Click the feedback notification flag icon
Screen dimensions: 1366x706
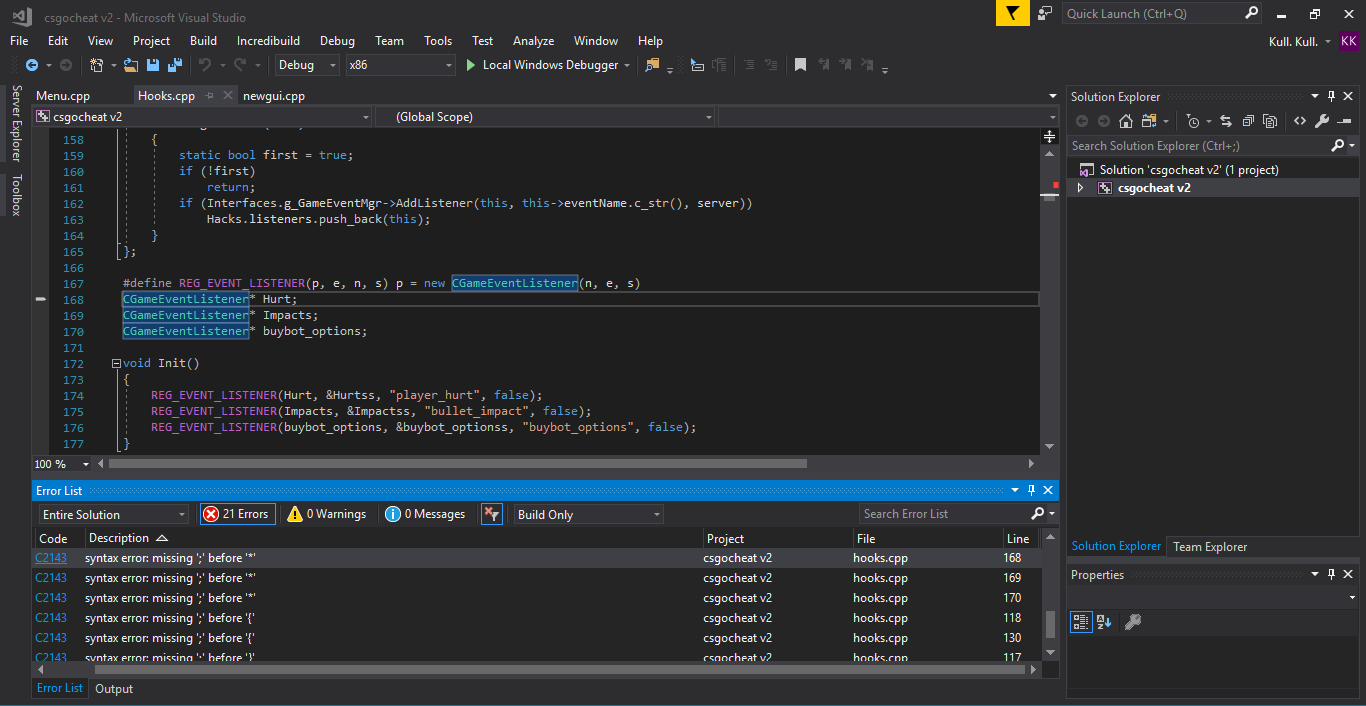1012,13
